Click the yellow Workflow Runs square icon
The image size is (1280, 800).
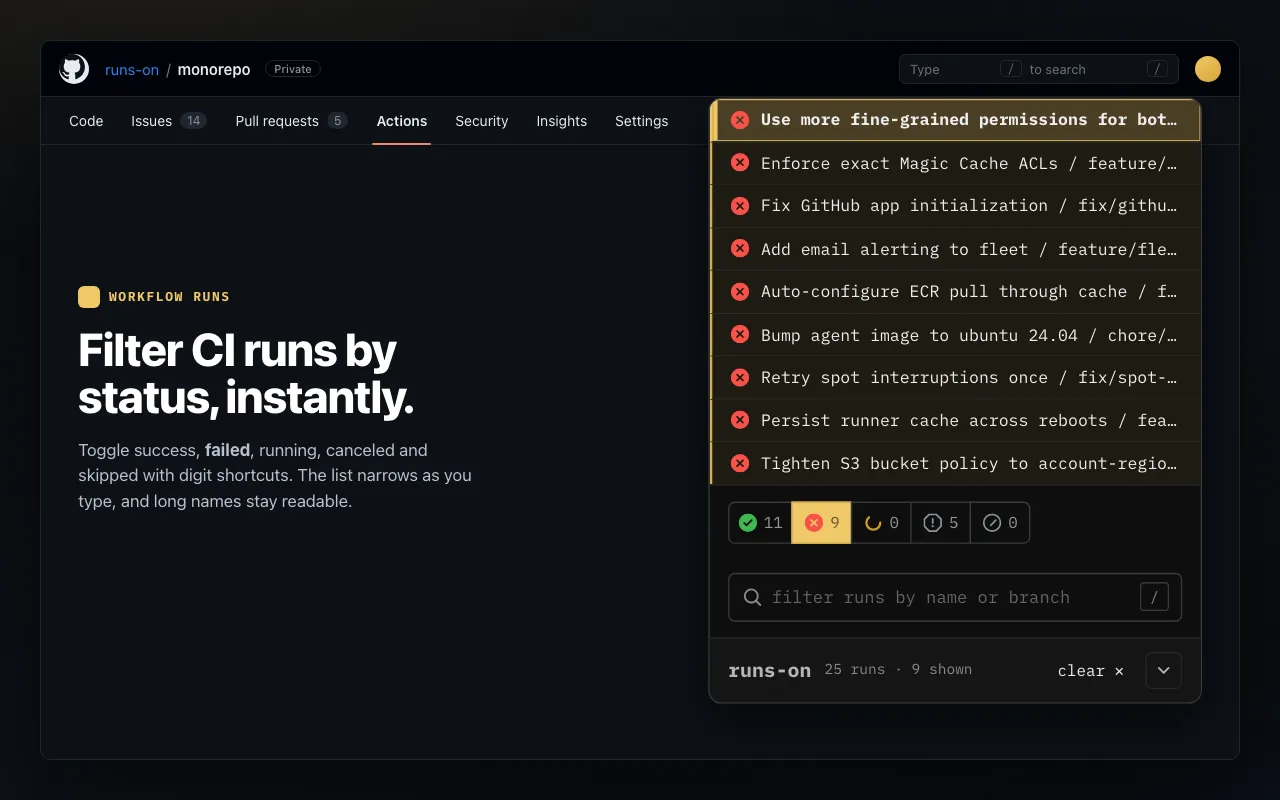89,297
